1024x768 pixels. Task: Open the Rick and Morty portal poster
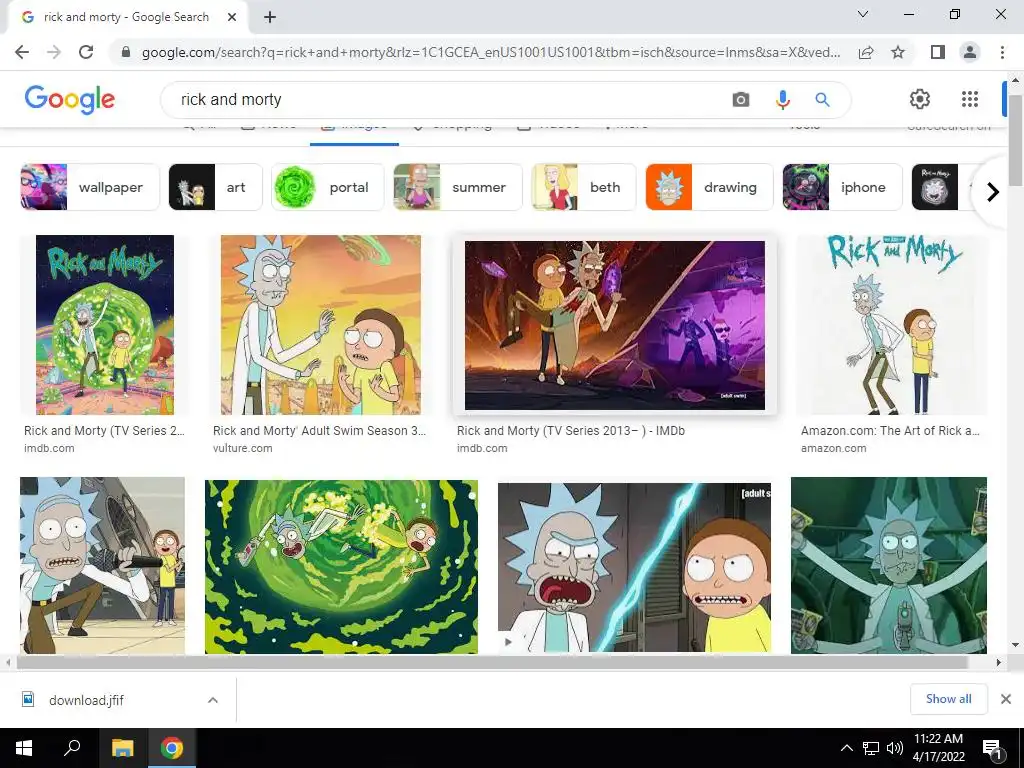pyautogui.click(x=104, y=325)
